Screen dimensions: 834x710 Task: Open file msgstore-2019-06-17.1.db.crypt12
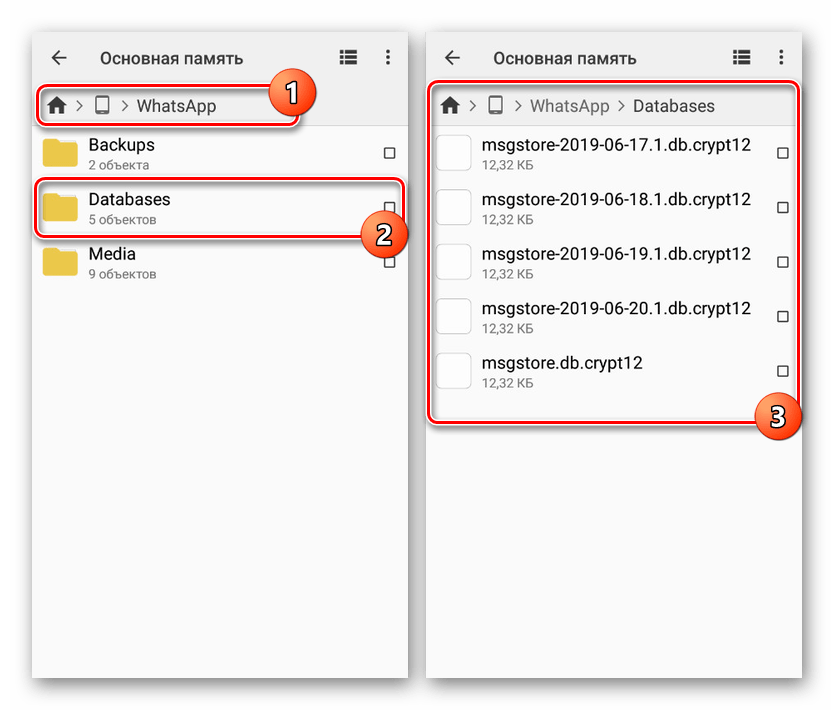616,145
